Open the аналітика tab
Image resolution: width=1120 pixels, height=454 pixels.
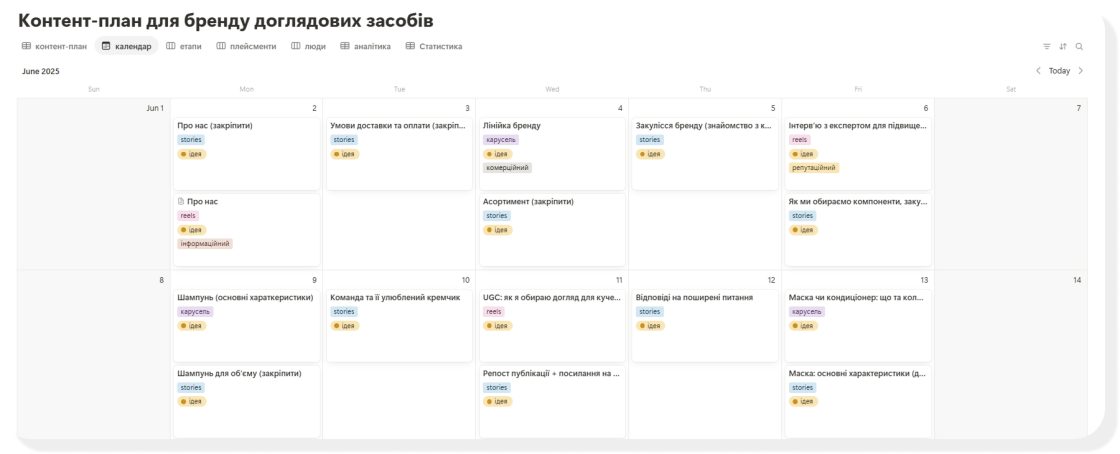pyautogui.click(x=366, y=46)
